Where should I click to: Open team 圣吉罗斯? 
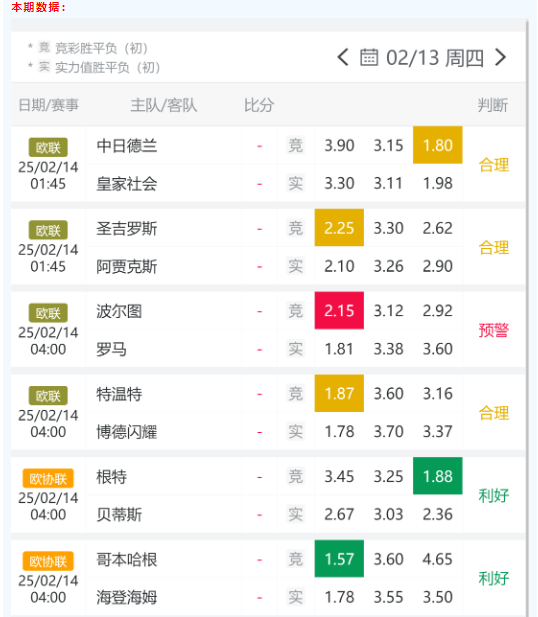[x=127, y=228]
